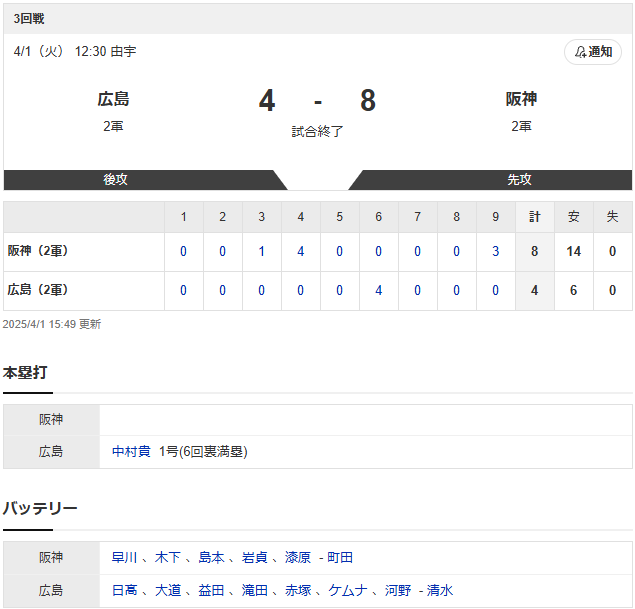Open pitcher 漆原 profile link
This screenshot has height=609, width=635.
(298, 558)
